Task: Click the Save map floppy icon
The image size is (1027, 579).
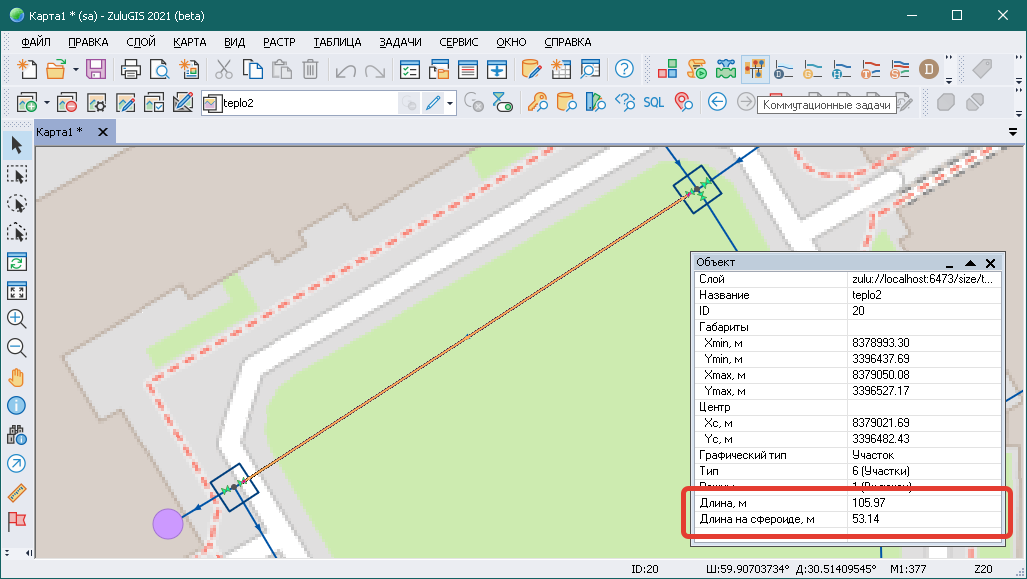Action: click(96, 69)
